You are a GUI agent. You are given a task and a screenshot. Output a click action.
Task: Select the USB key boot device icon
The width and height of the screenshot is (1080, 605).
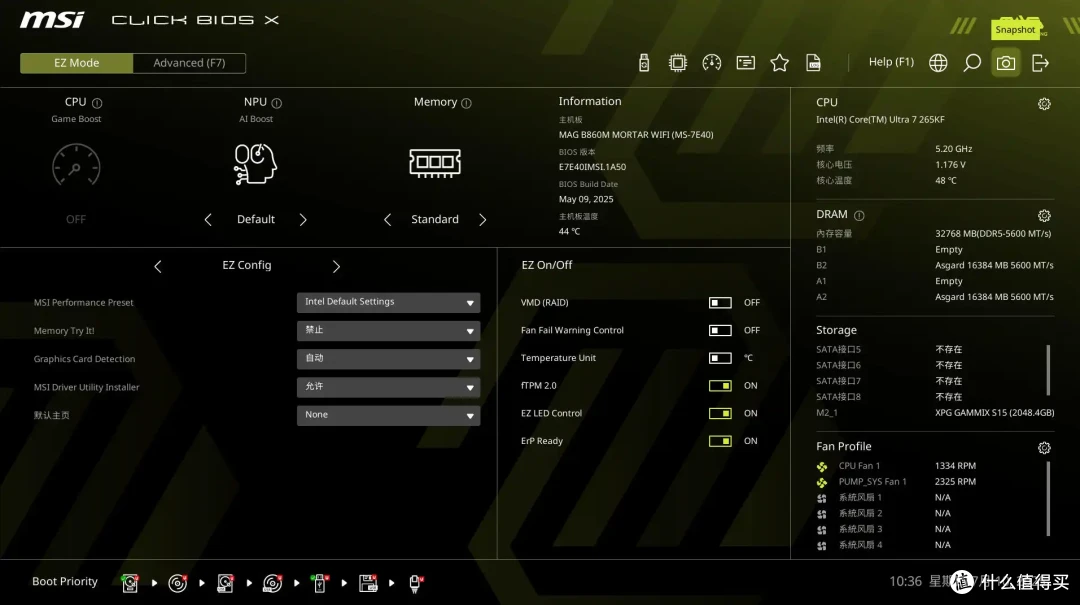tap(320, 583)
